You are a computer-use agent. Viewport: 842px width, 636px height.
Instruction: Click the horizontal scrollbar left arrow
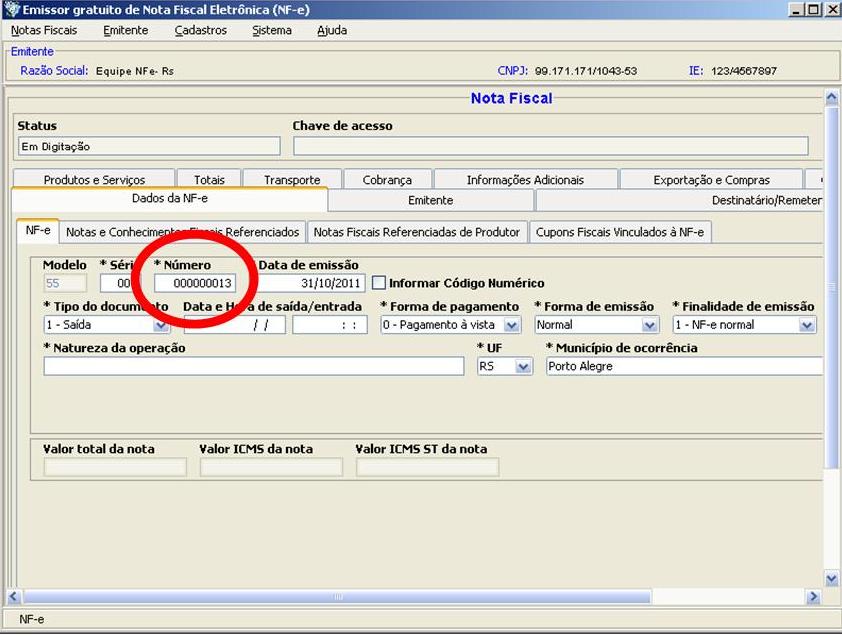pos(14,596)
